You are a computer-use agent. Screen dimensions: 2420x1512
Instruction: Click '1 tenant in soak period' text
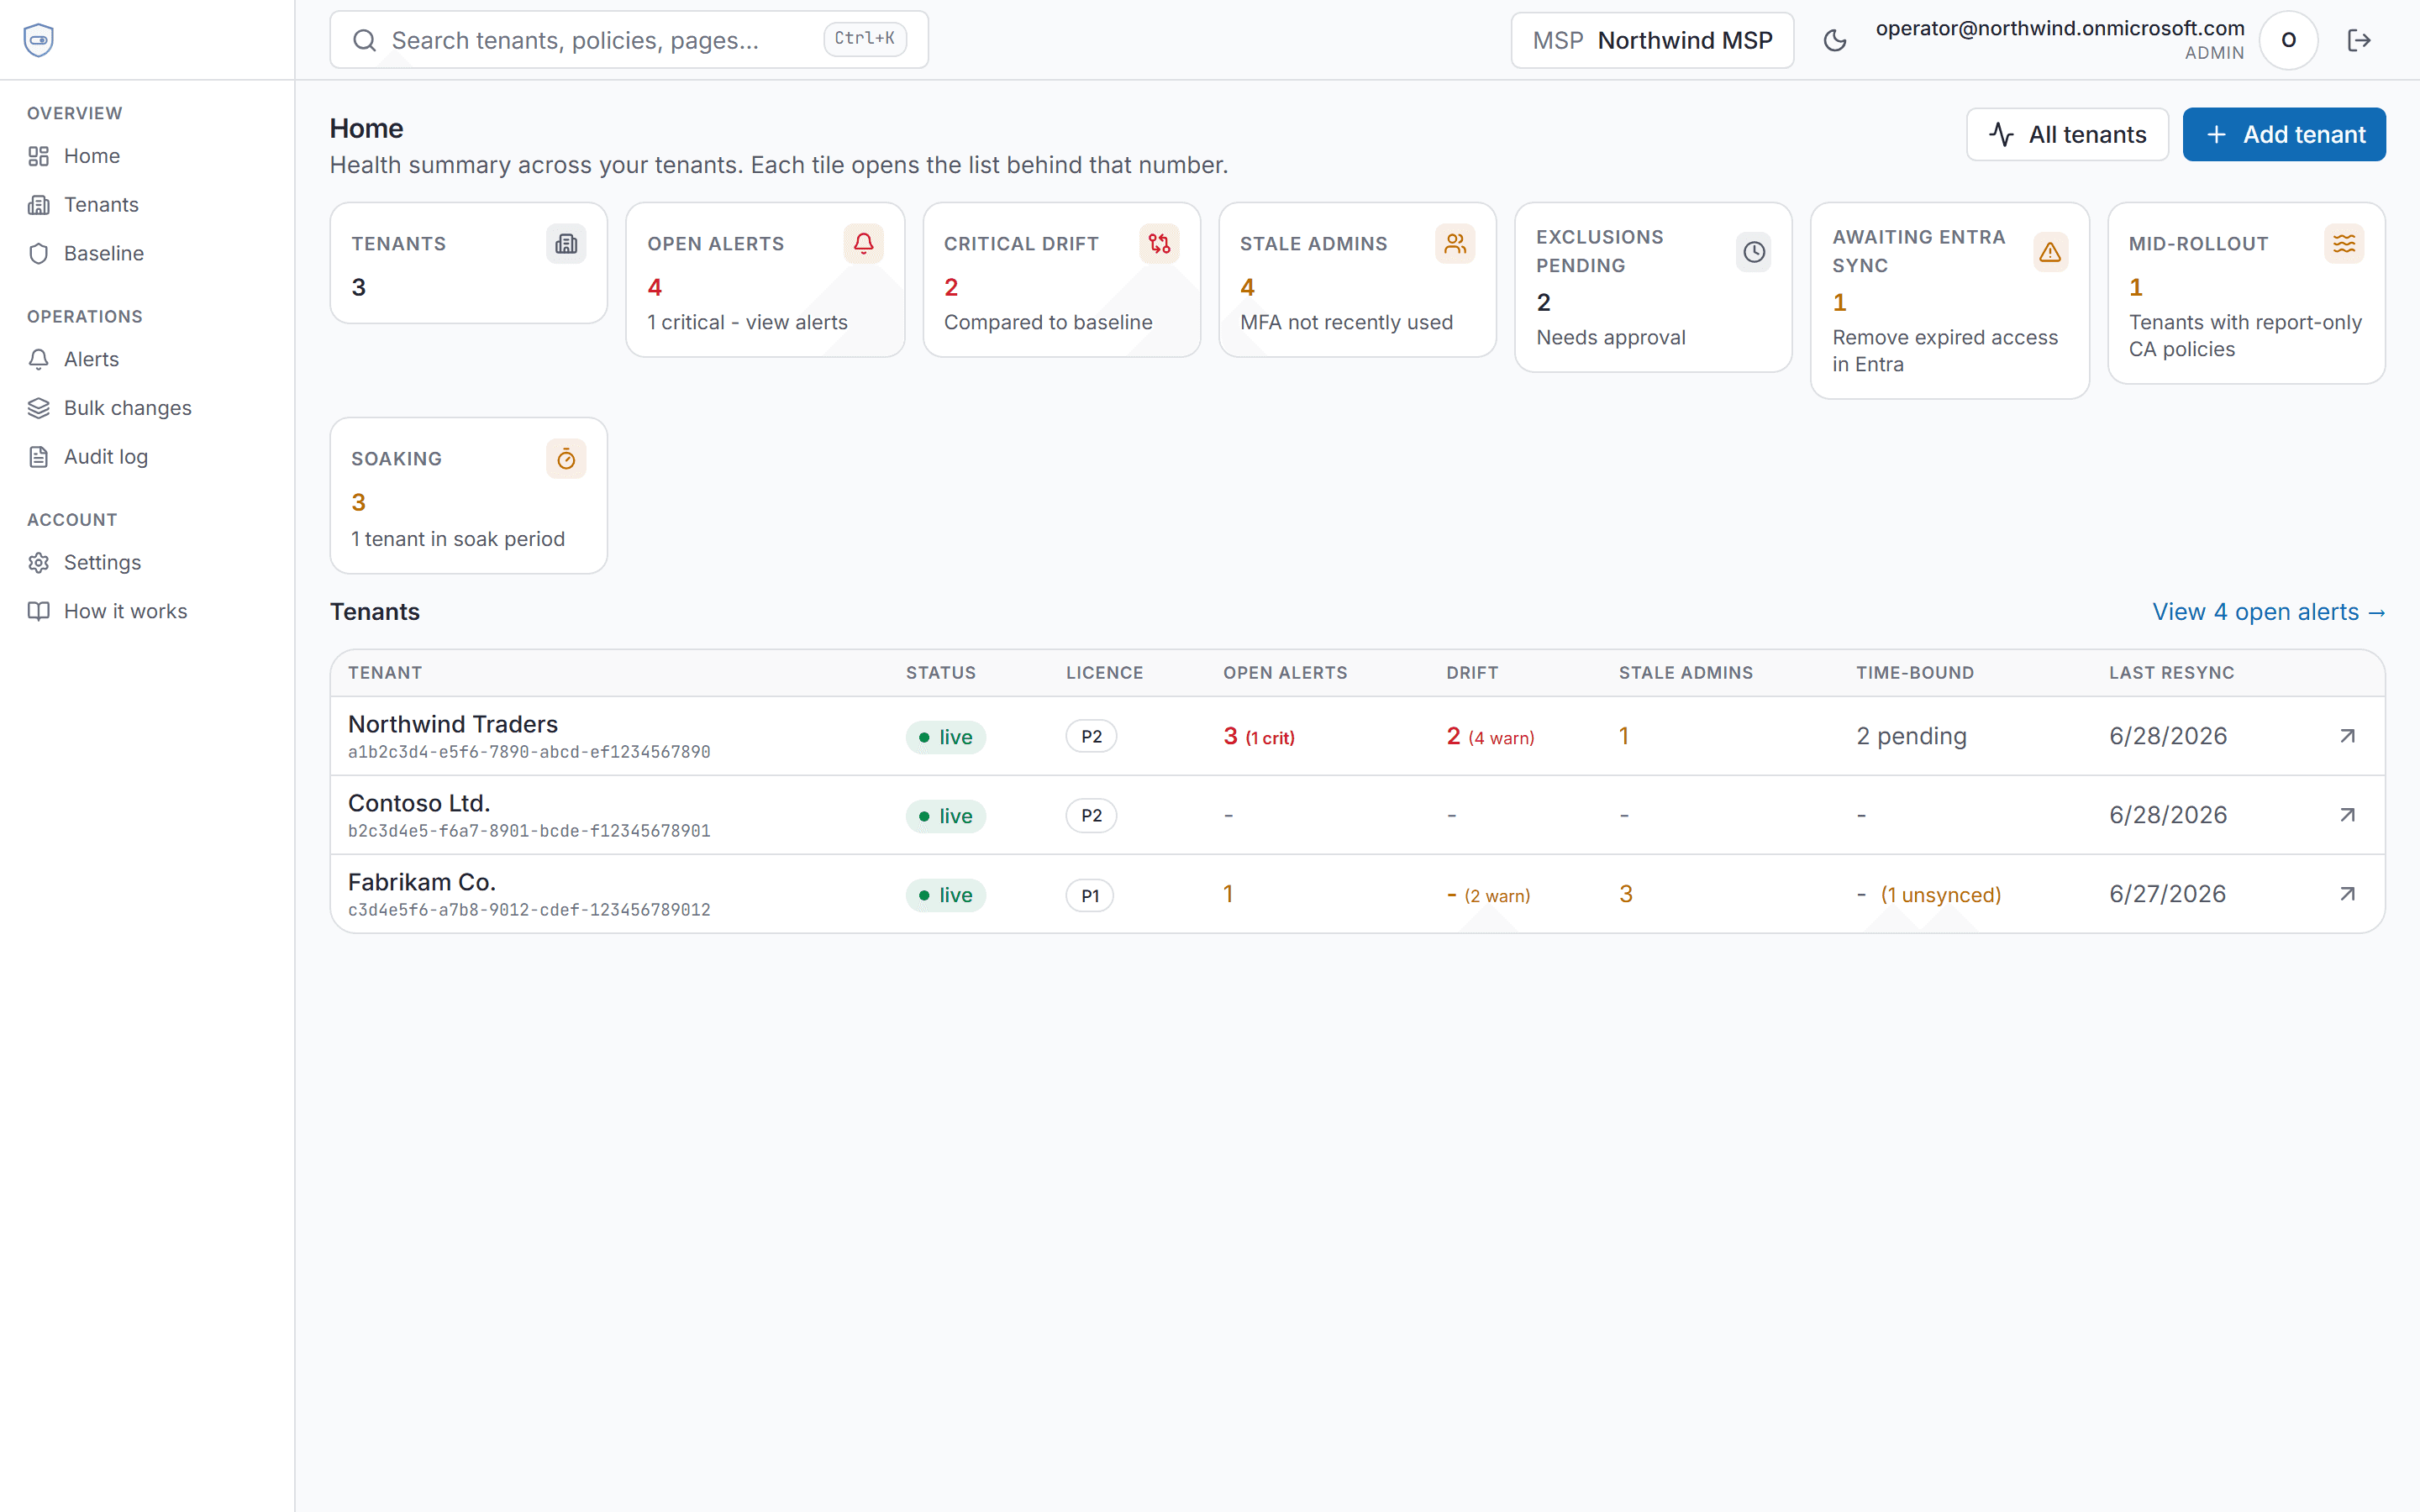pos(458,539)
